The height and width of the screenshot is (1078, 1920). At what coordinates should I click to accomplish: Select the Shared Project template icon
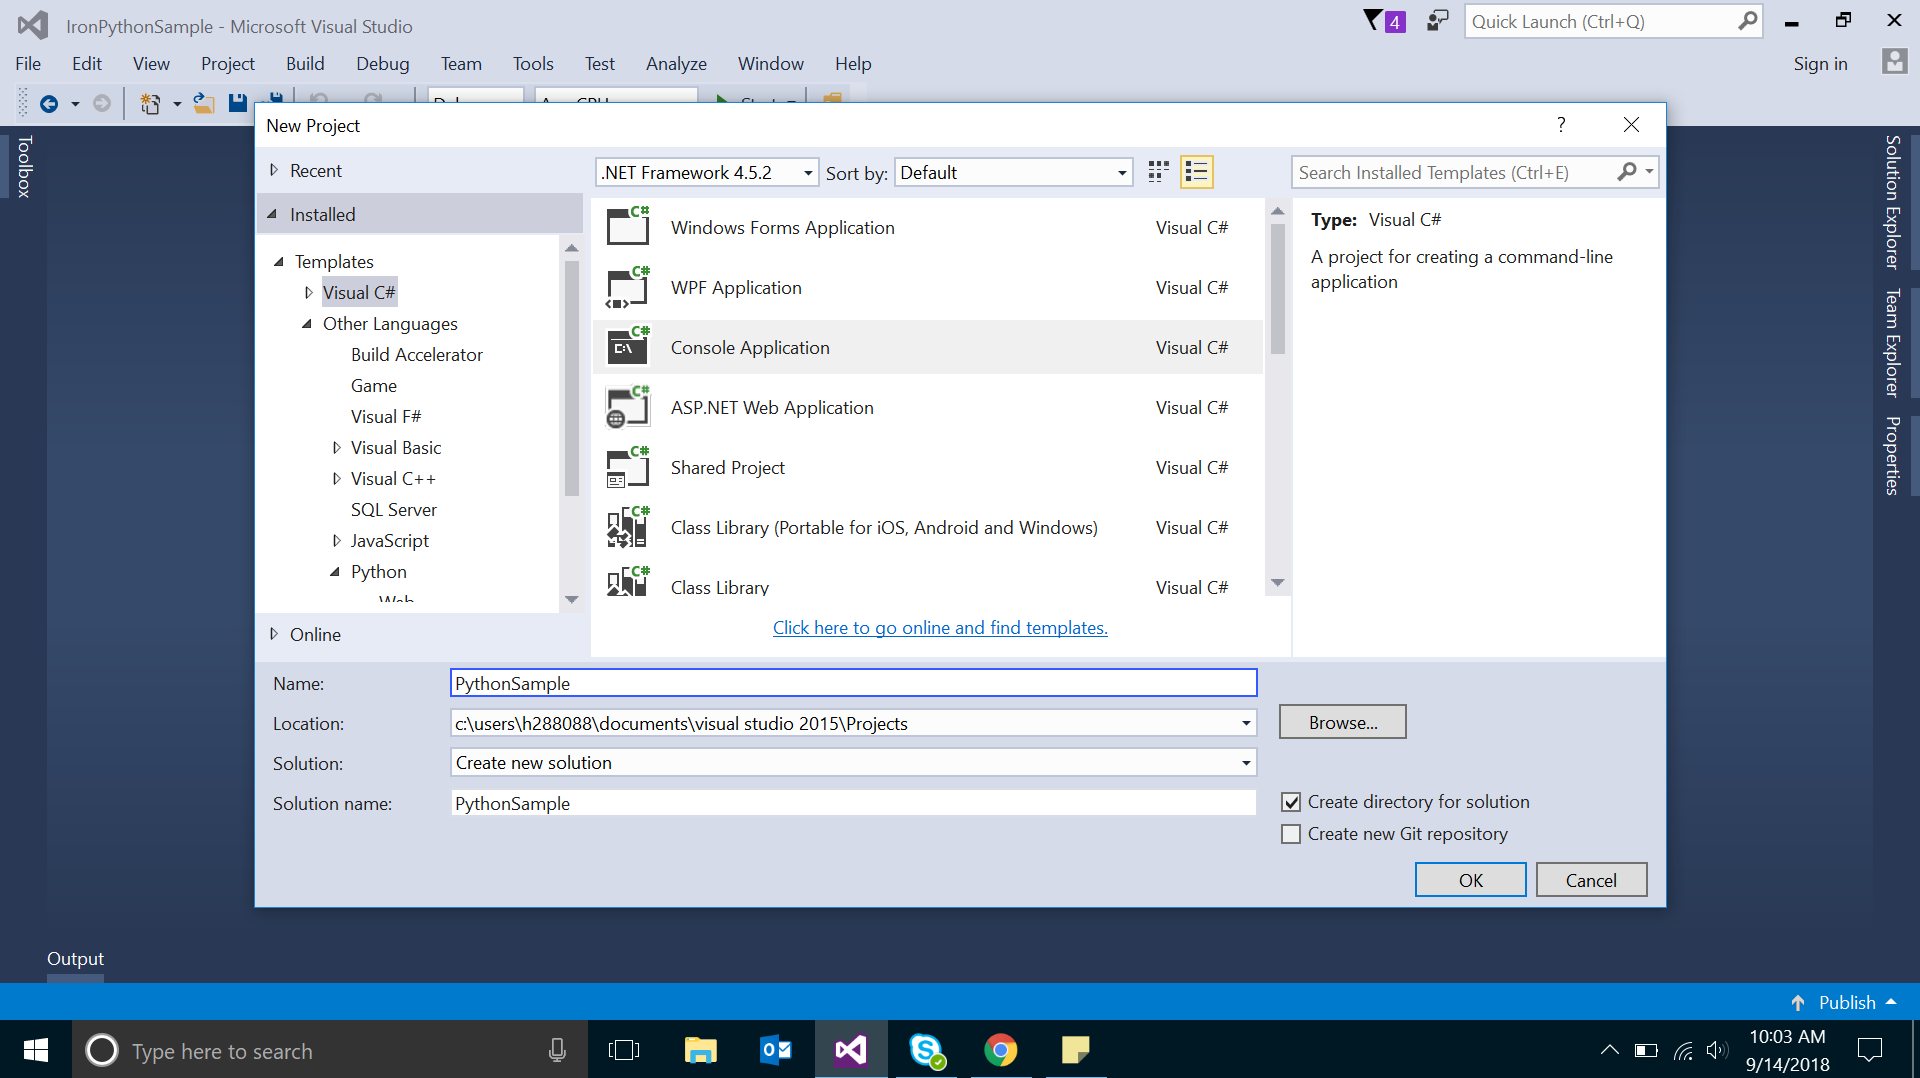[628, 467]
